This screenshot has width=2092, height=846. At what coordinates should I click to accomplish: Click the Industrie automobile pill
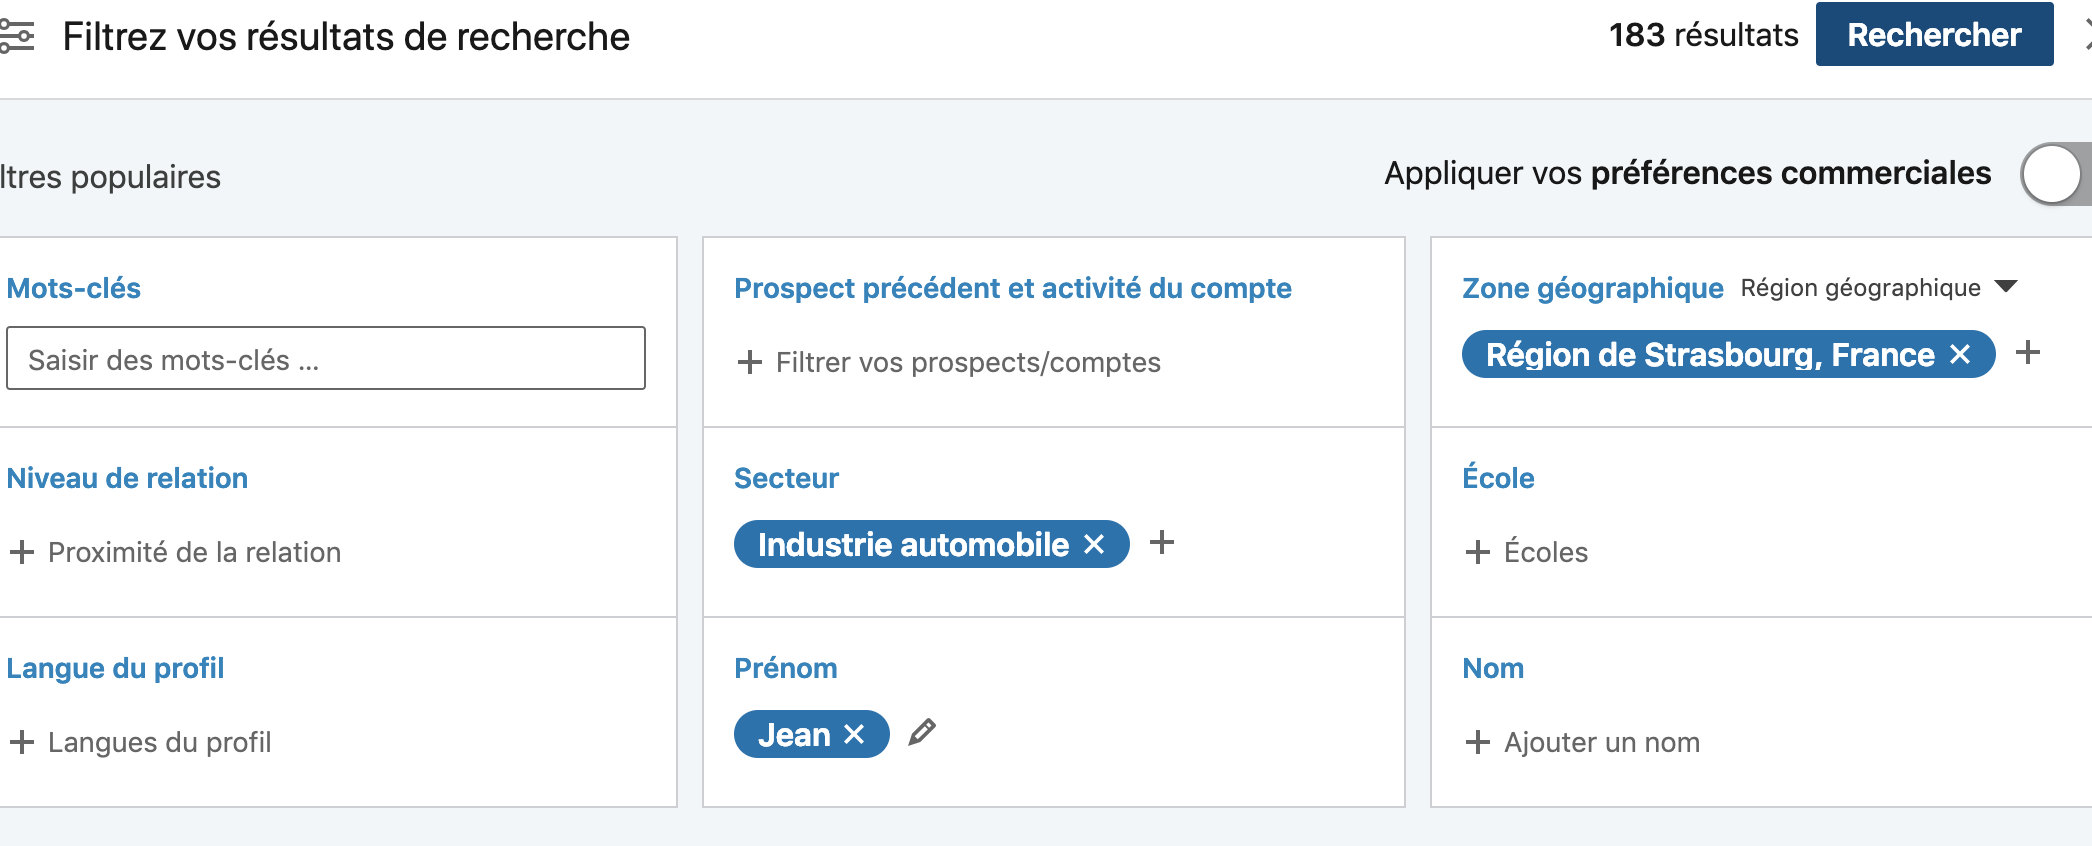[913, 545]
